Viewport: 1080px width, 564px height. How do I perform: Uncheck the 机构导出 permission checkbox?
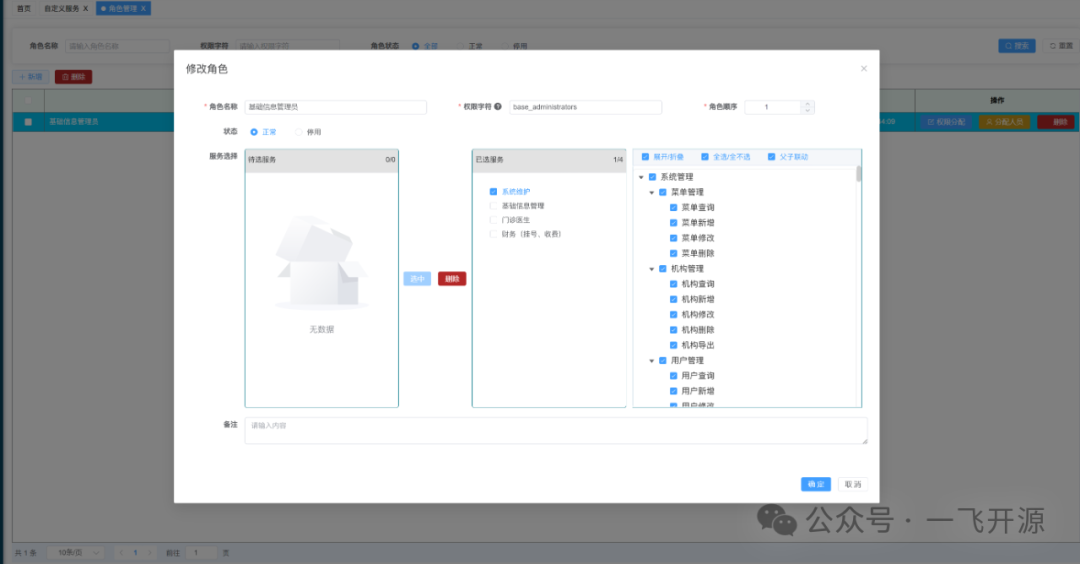click(674, 345)
